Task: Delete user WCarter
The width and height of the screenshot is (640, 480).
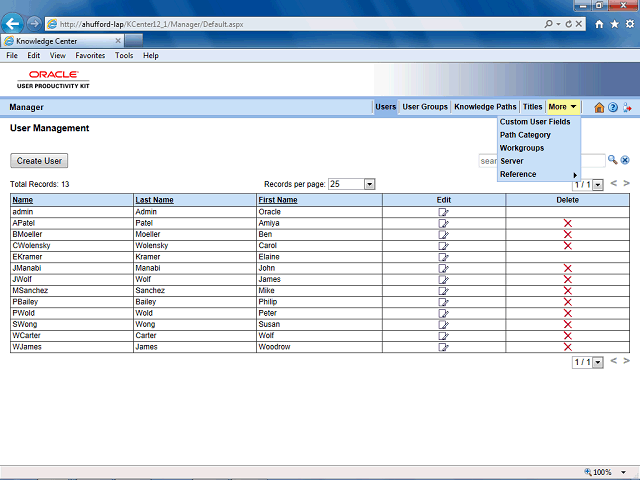Action: [x=567, y=336]
